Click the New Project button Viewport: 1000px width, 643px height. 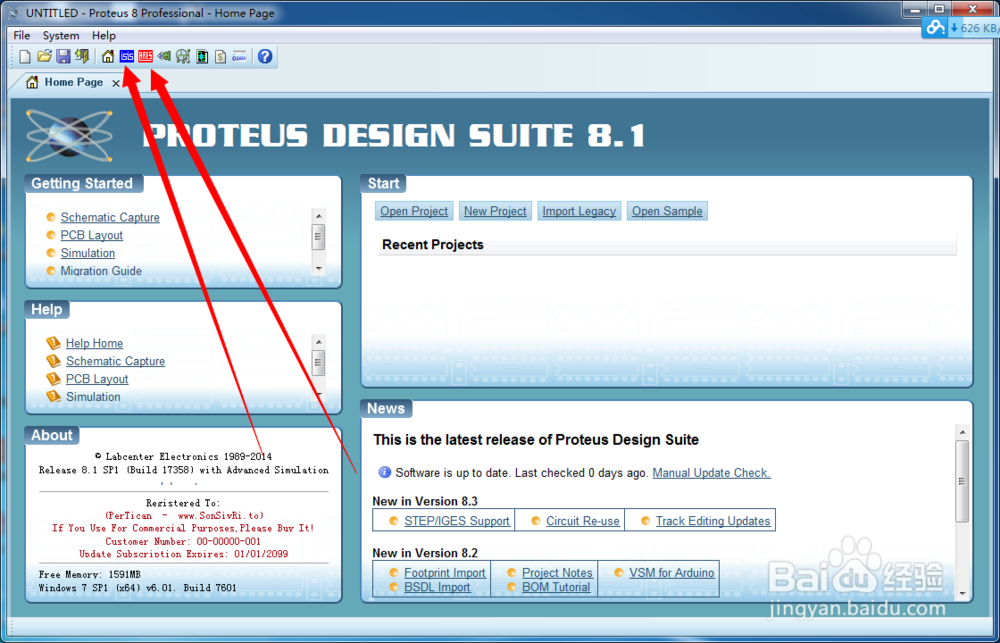[x=496, y=211]
